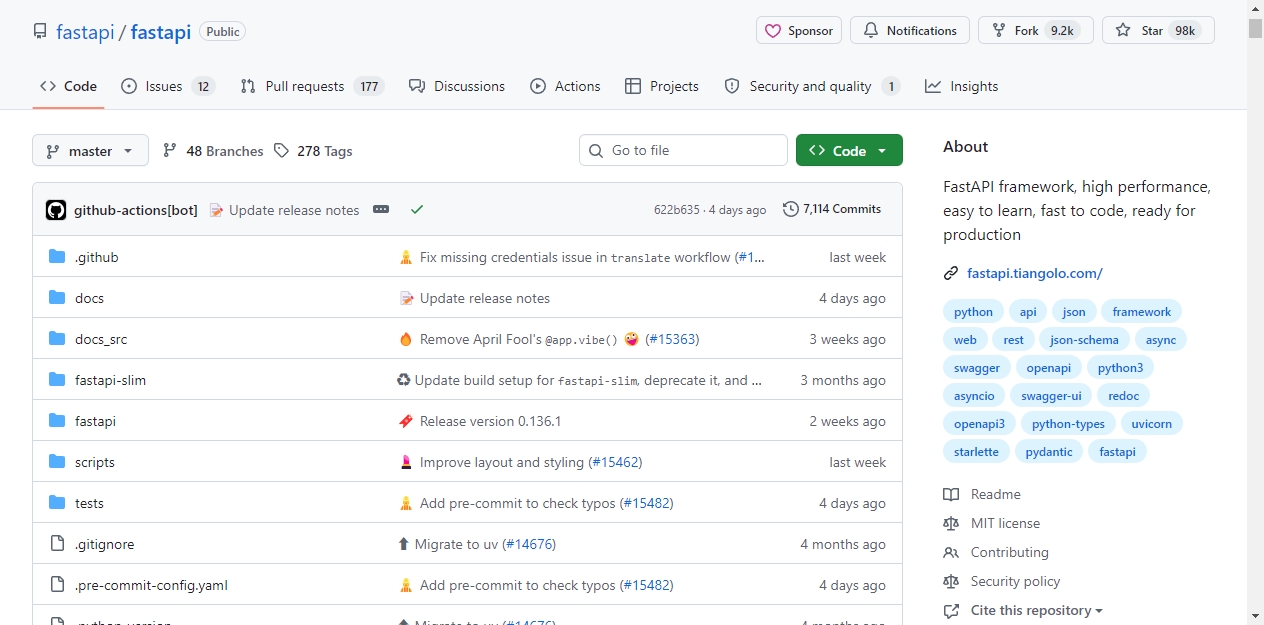Click 'Update release notes' latest commit message
Screen dimensions: 1264x625
[x=294, y=210]
